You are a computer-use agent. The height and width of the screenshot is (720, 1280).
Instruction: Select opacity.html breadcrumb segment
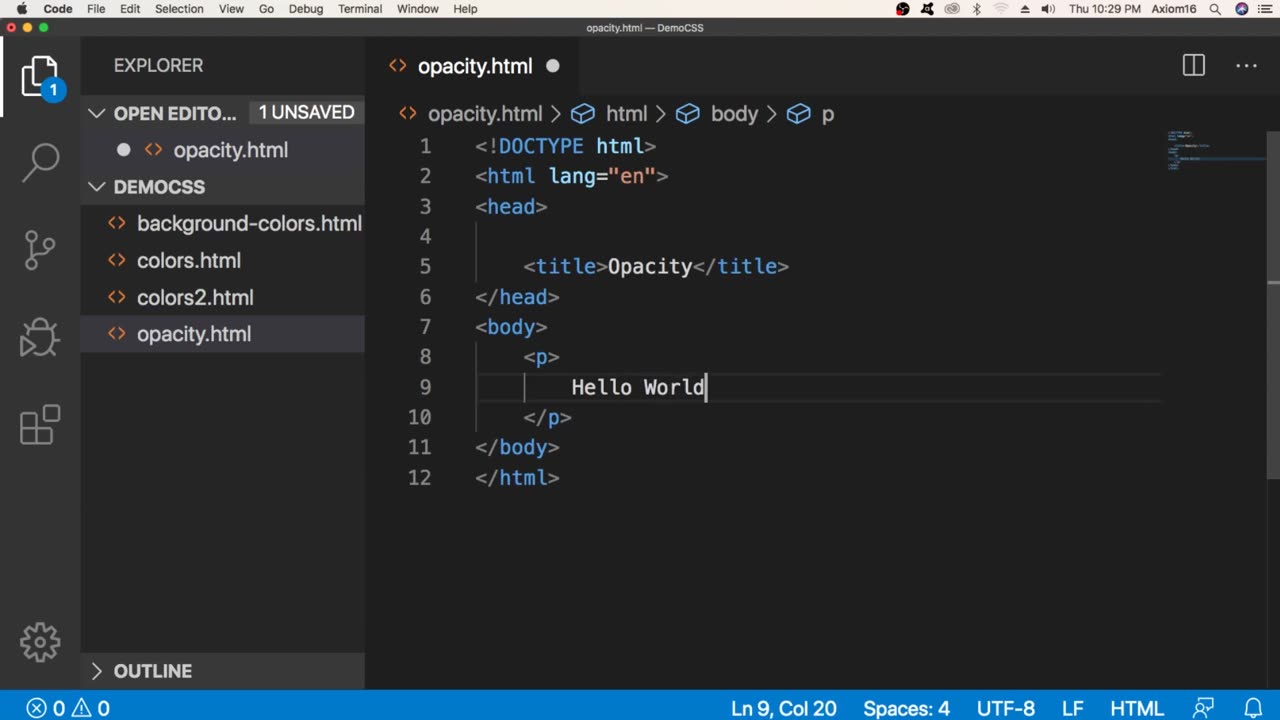point(485,114)
